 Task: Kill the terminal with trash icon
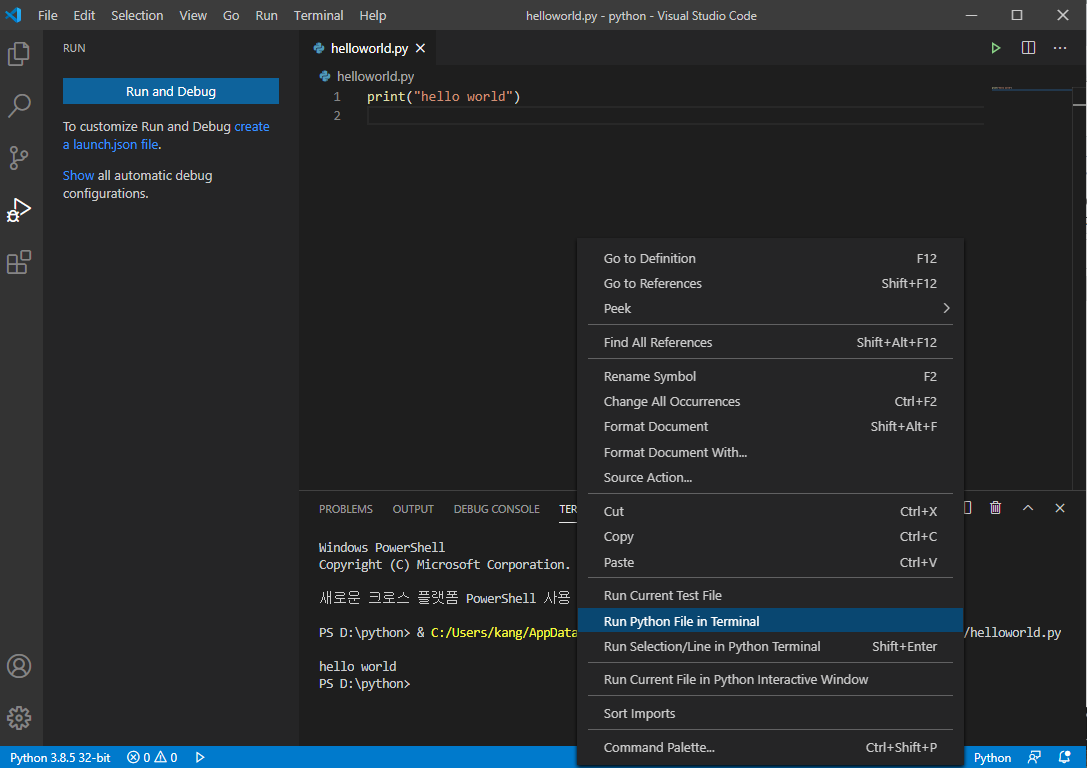click(x=995, y=508)
